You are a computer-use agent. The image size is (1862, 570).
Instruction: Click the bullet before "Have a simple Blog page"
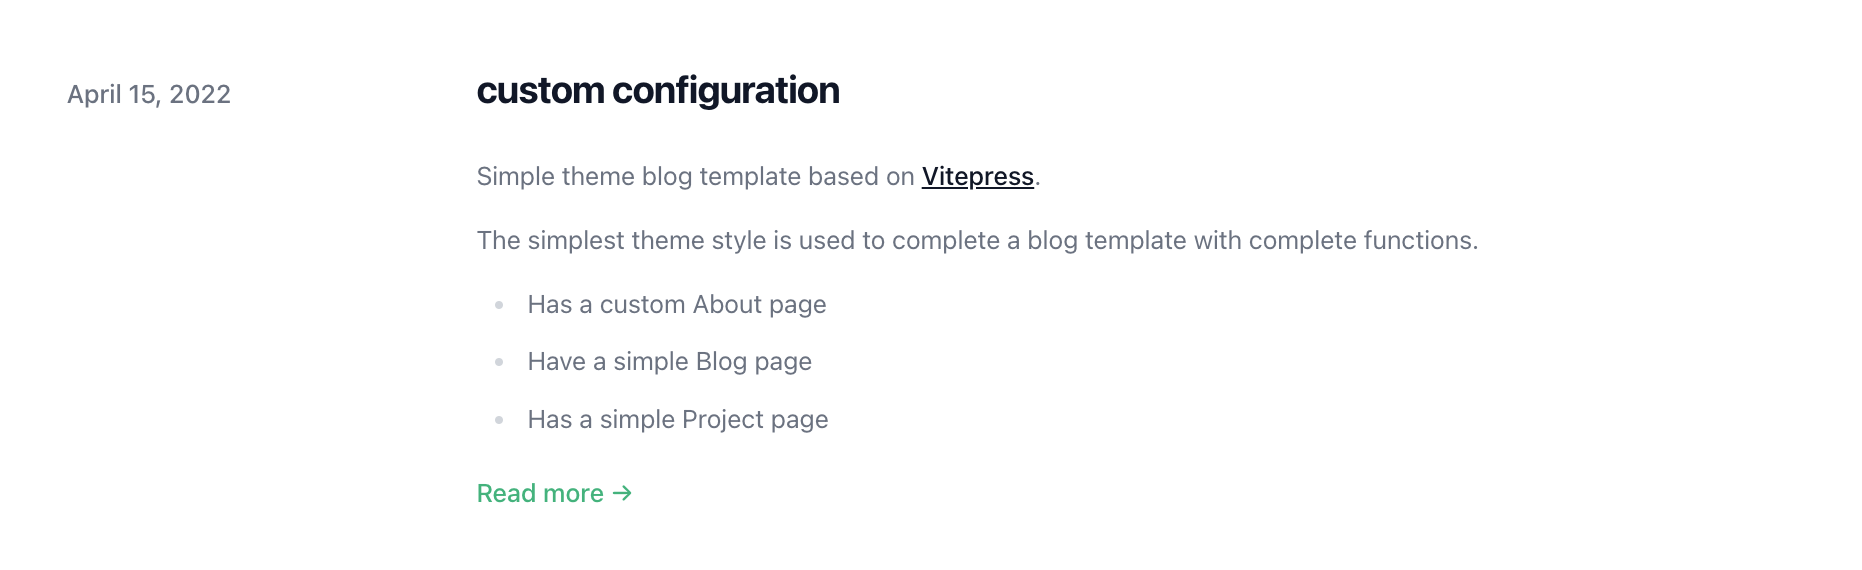pyautogui.click(x=499, y=362)
